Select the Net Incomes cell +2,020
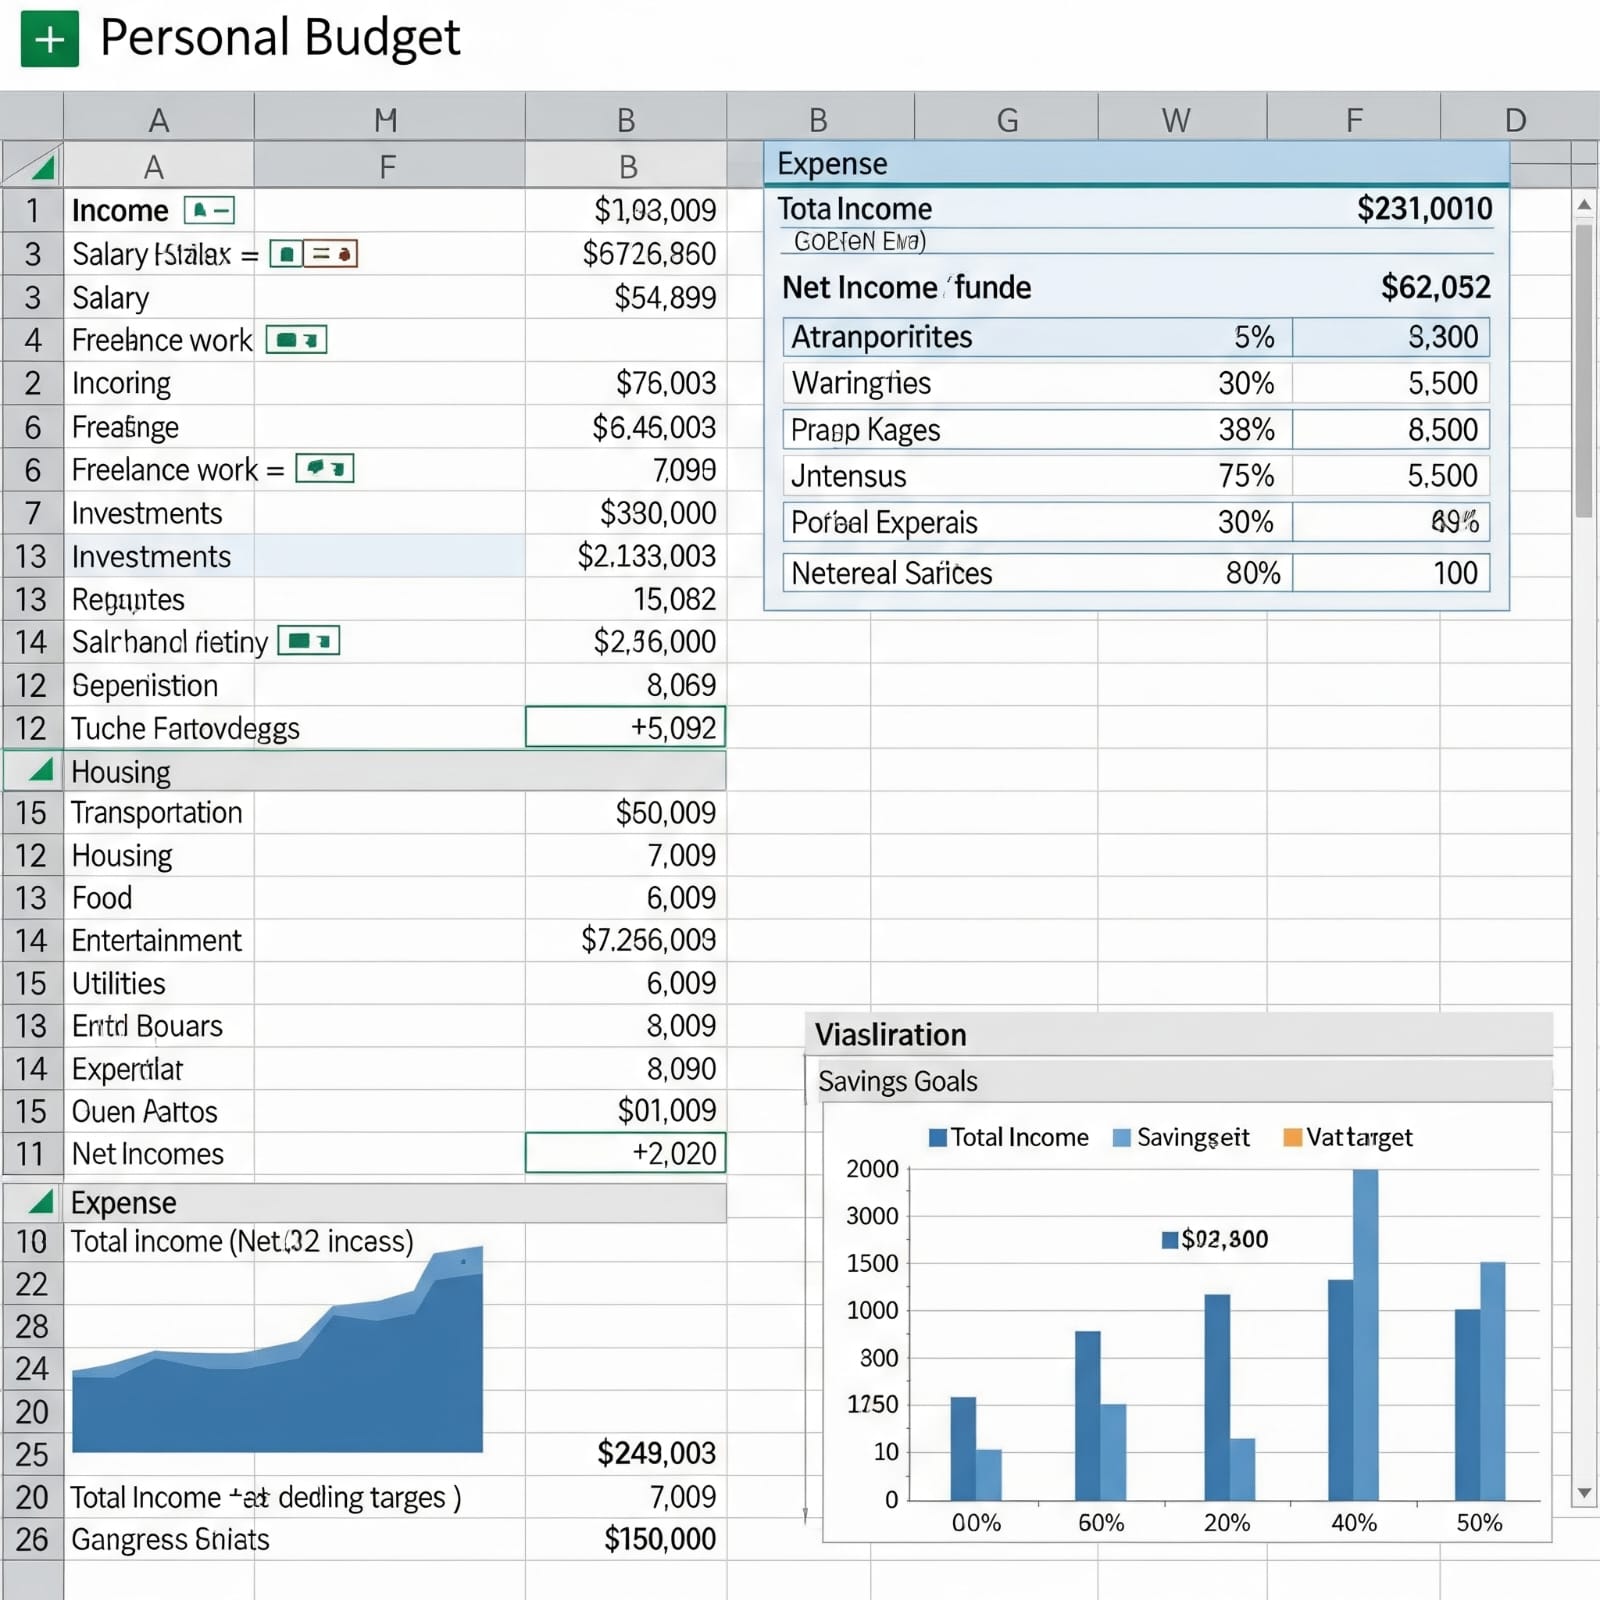Viewport: 1600px width, 1600px height. 625,1153
